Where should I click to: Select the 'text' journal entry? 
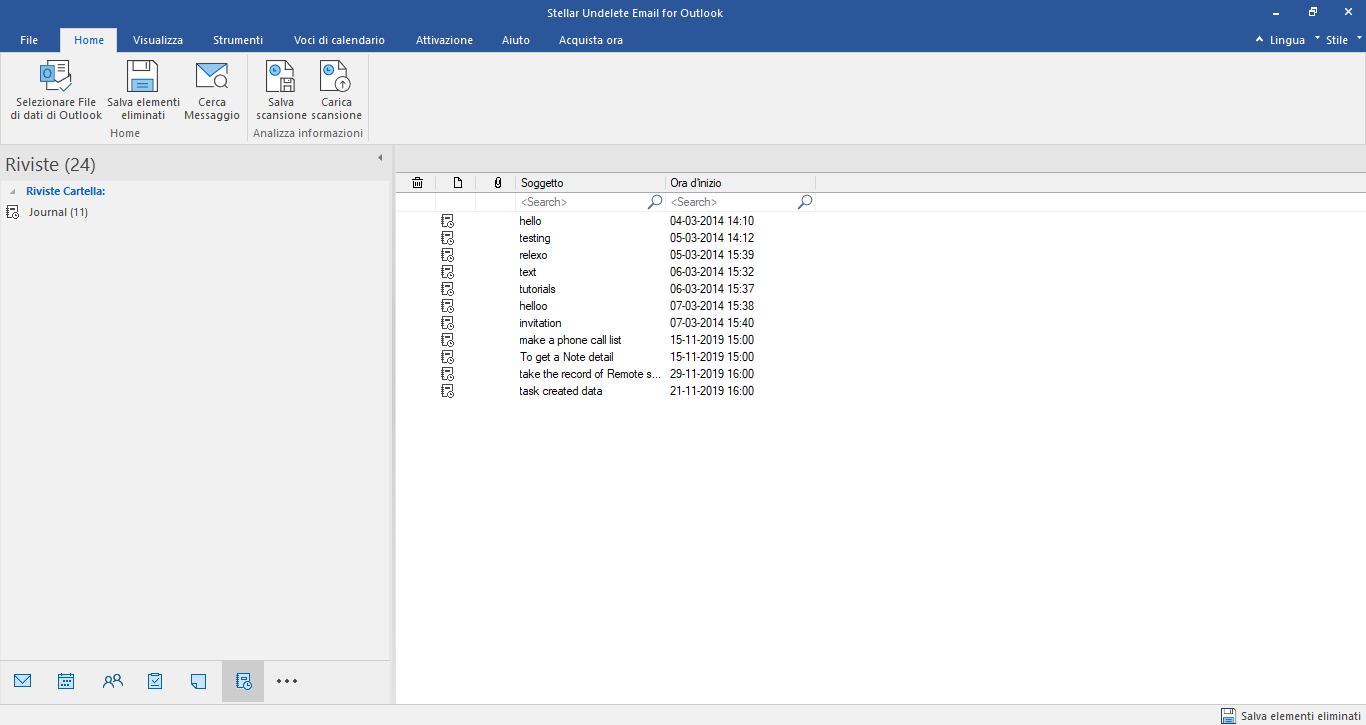[528, 272]
